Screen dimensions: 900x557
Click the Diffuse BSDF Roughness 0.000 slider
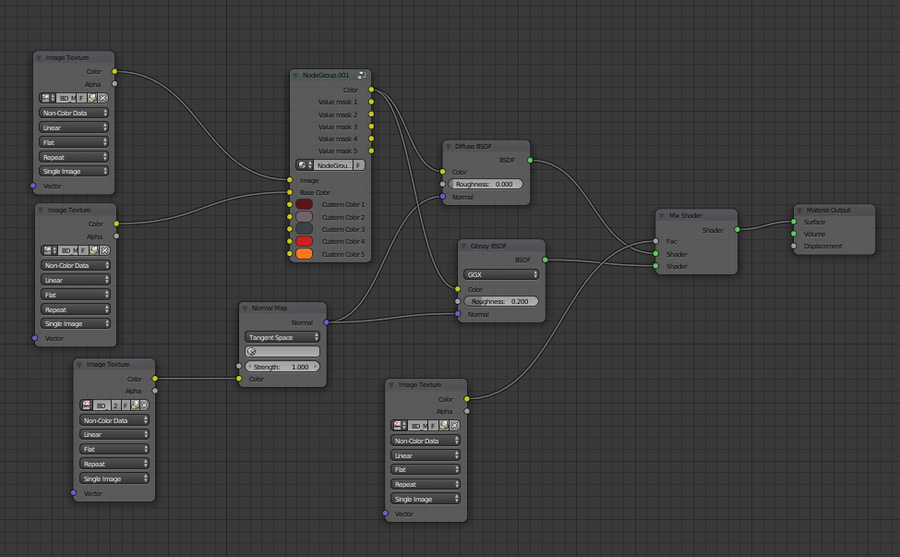[486, 184]
